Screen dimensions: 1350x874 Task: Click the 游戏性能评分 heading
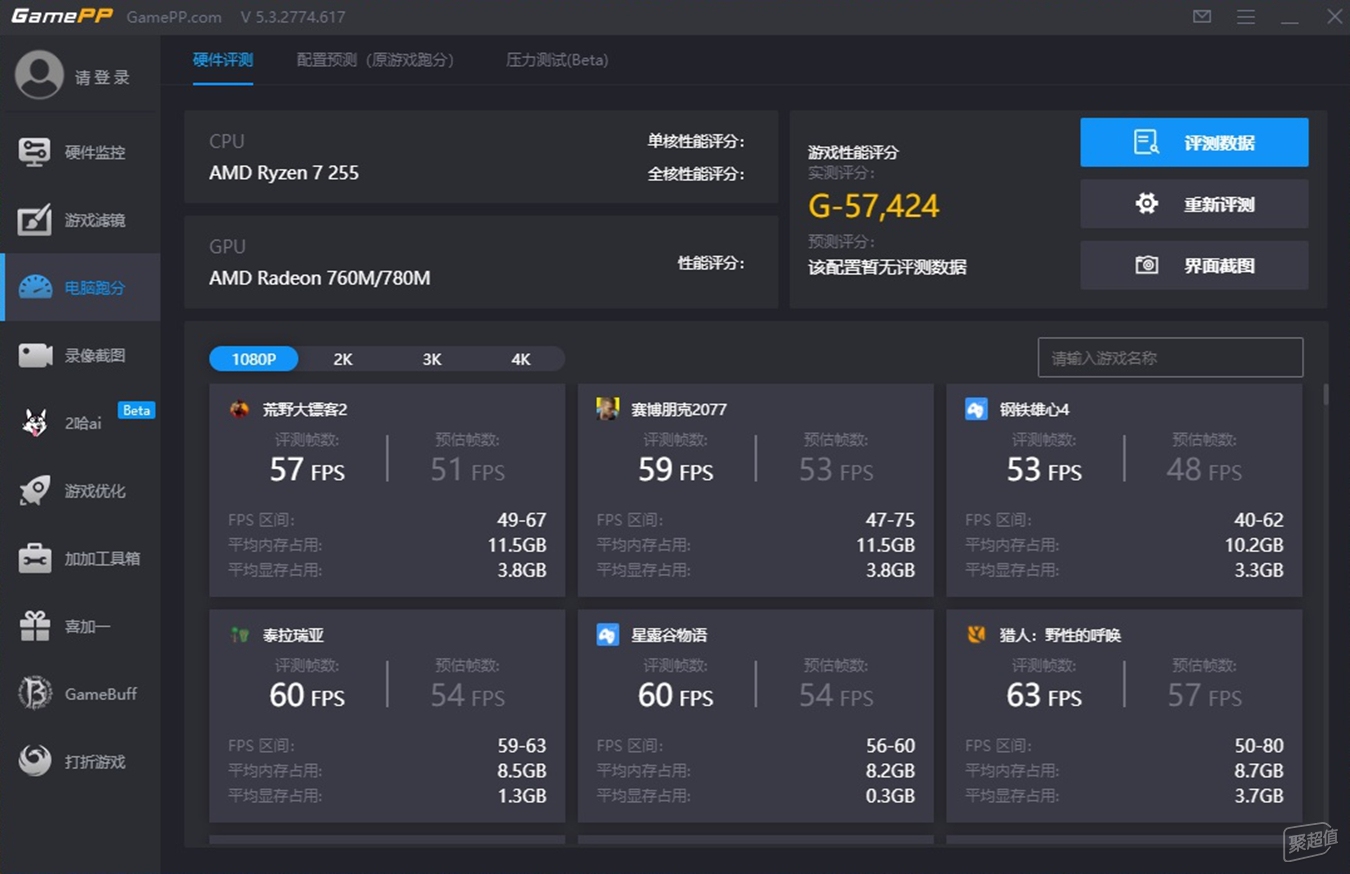tap(853, 152)
